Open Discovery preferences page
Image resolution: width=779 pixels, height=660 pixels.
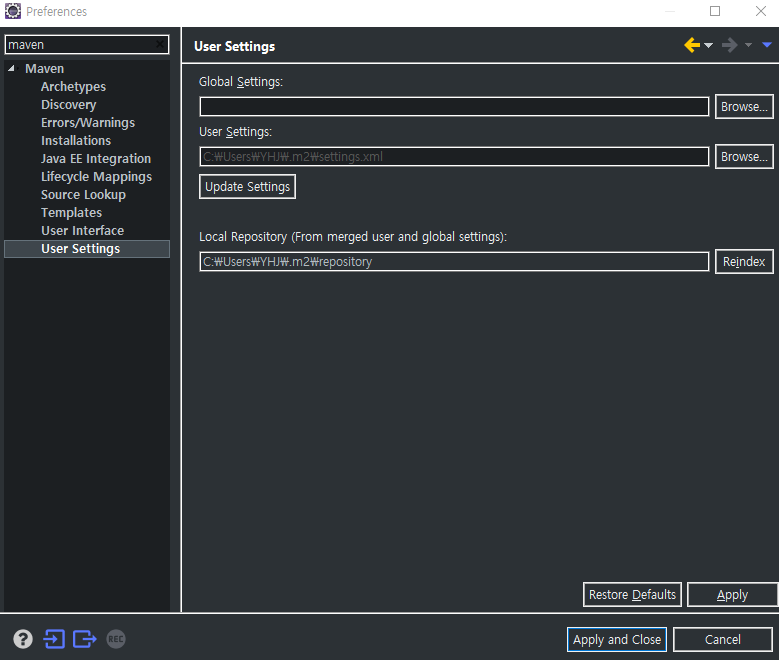69,104
